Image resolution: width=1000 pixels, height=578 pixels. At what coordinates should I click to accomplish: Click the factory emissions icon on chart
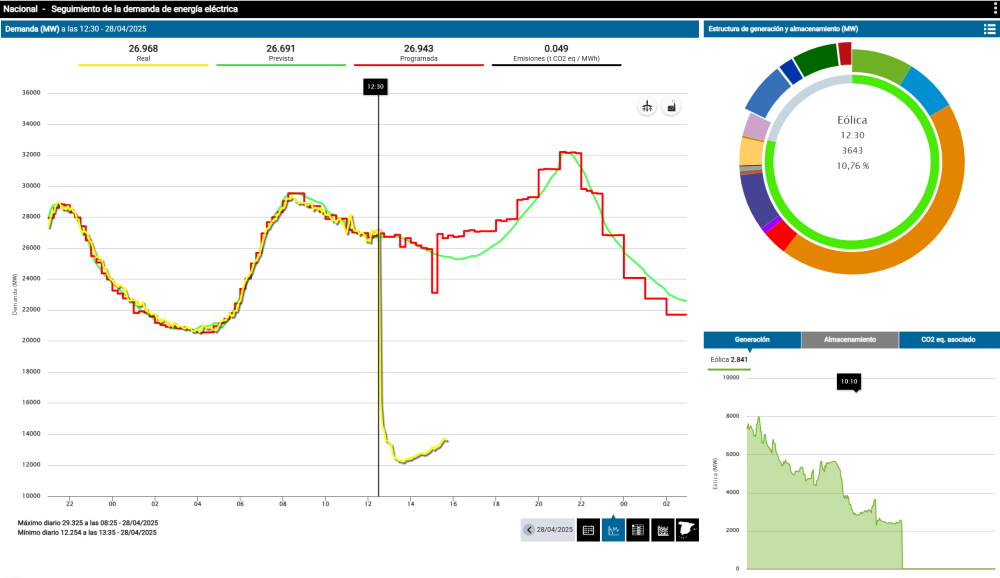[x=671, y=107]
